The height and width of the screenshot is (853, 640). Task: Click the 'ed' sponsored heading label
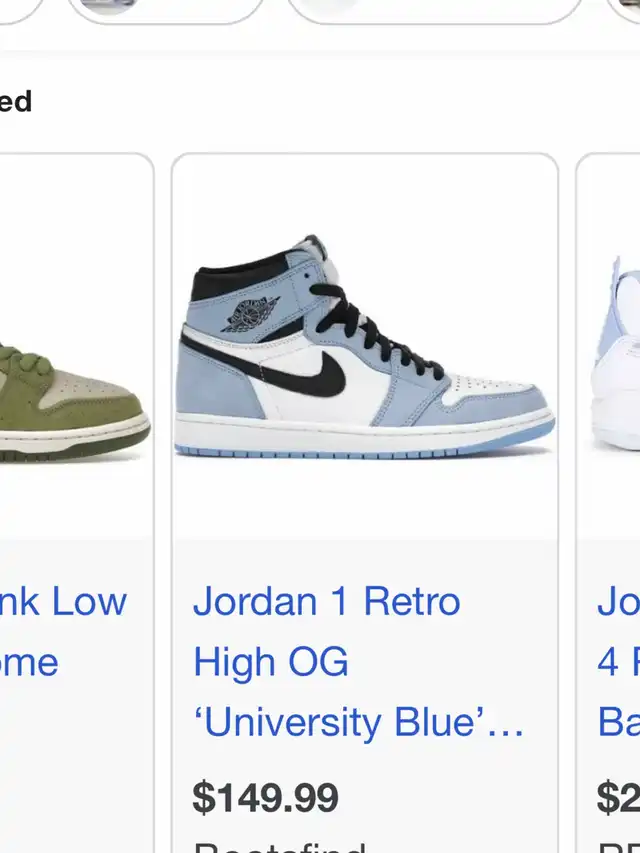[x=16, y=101]
